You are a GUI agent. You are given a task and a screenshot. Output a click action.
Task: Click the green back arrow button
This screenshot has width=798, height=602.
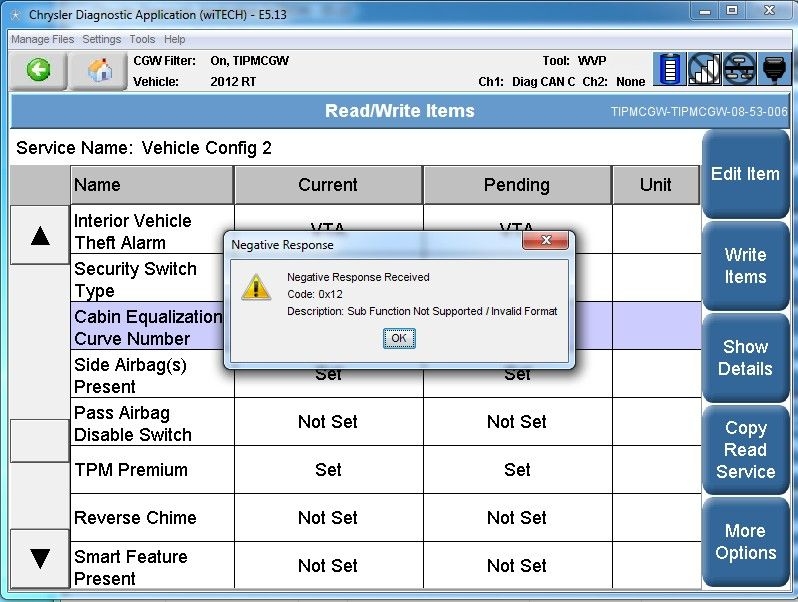pyautogui.click(x=38, y=70)
